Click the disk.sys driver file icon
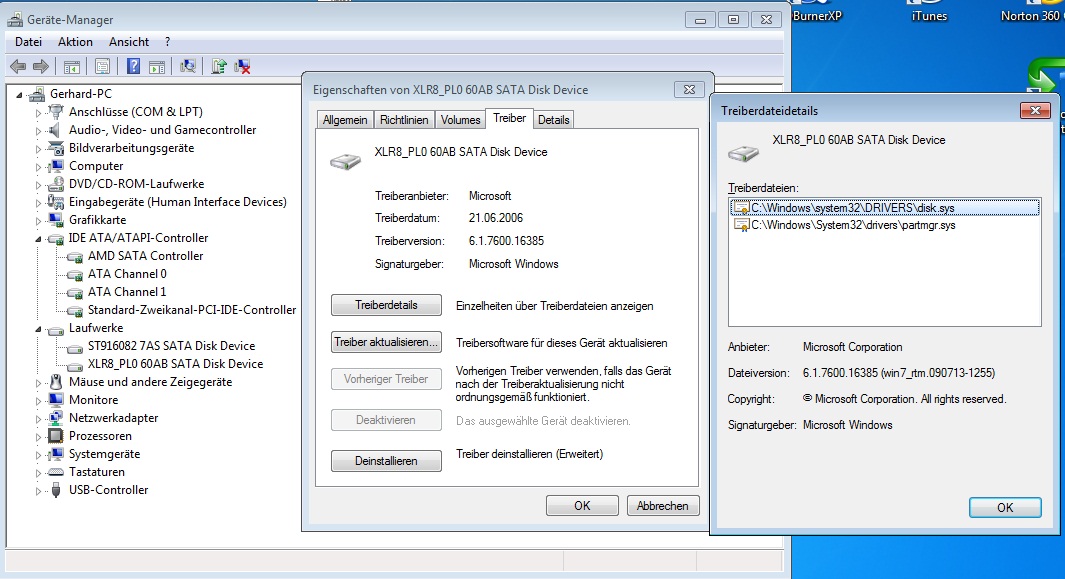 coord(740,208)
